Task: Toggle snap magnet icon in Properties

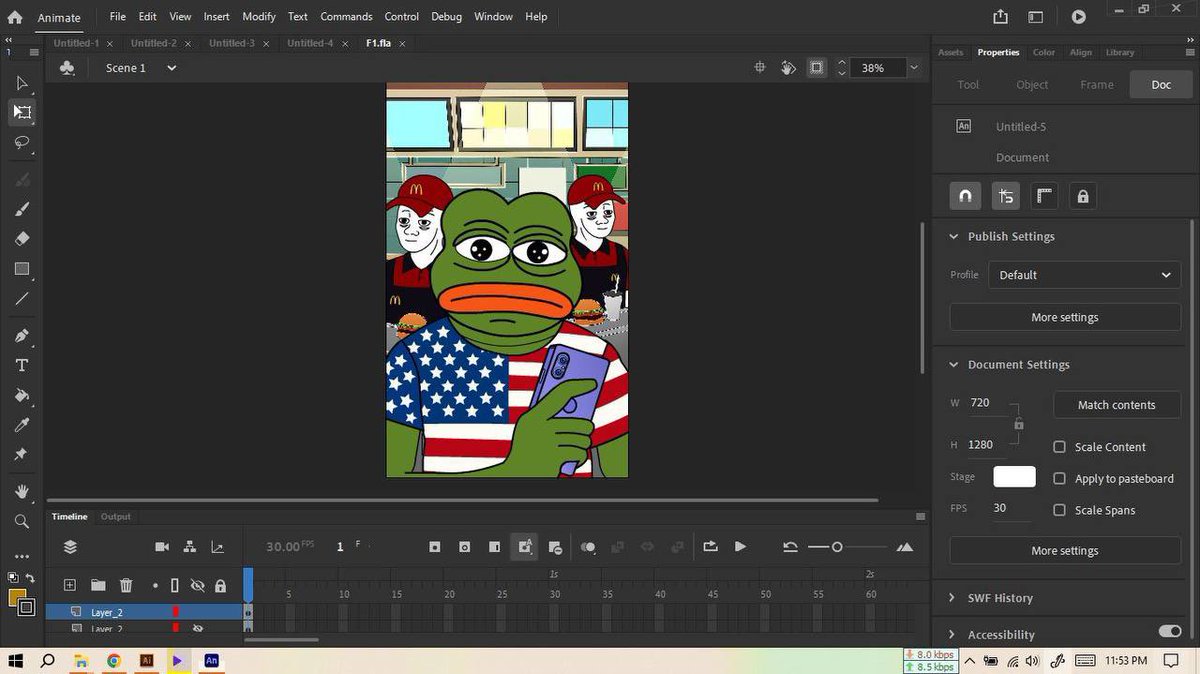Action: 965,196
